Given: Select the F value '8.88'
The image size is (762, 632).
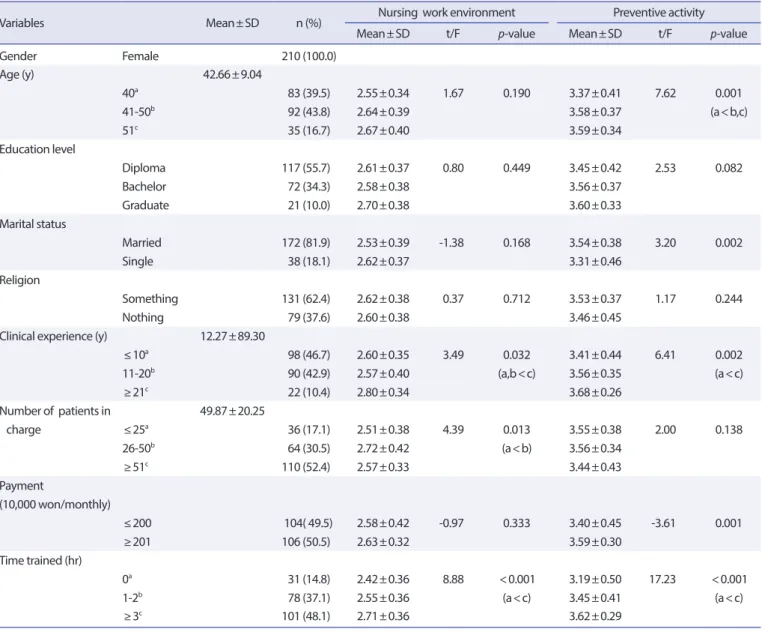Looking at the screenshot, I should 453,579.
